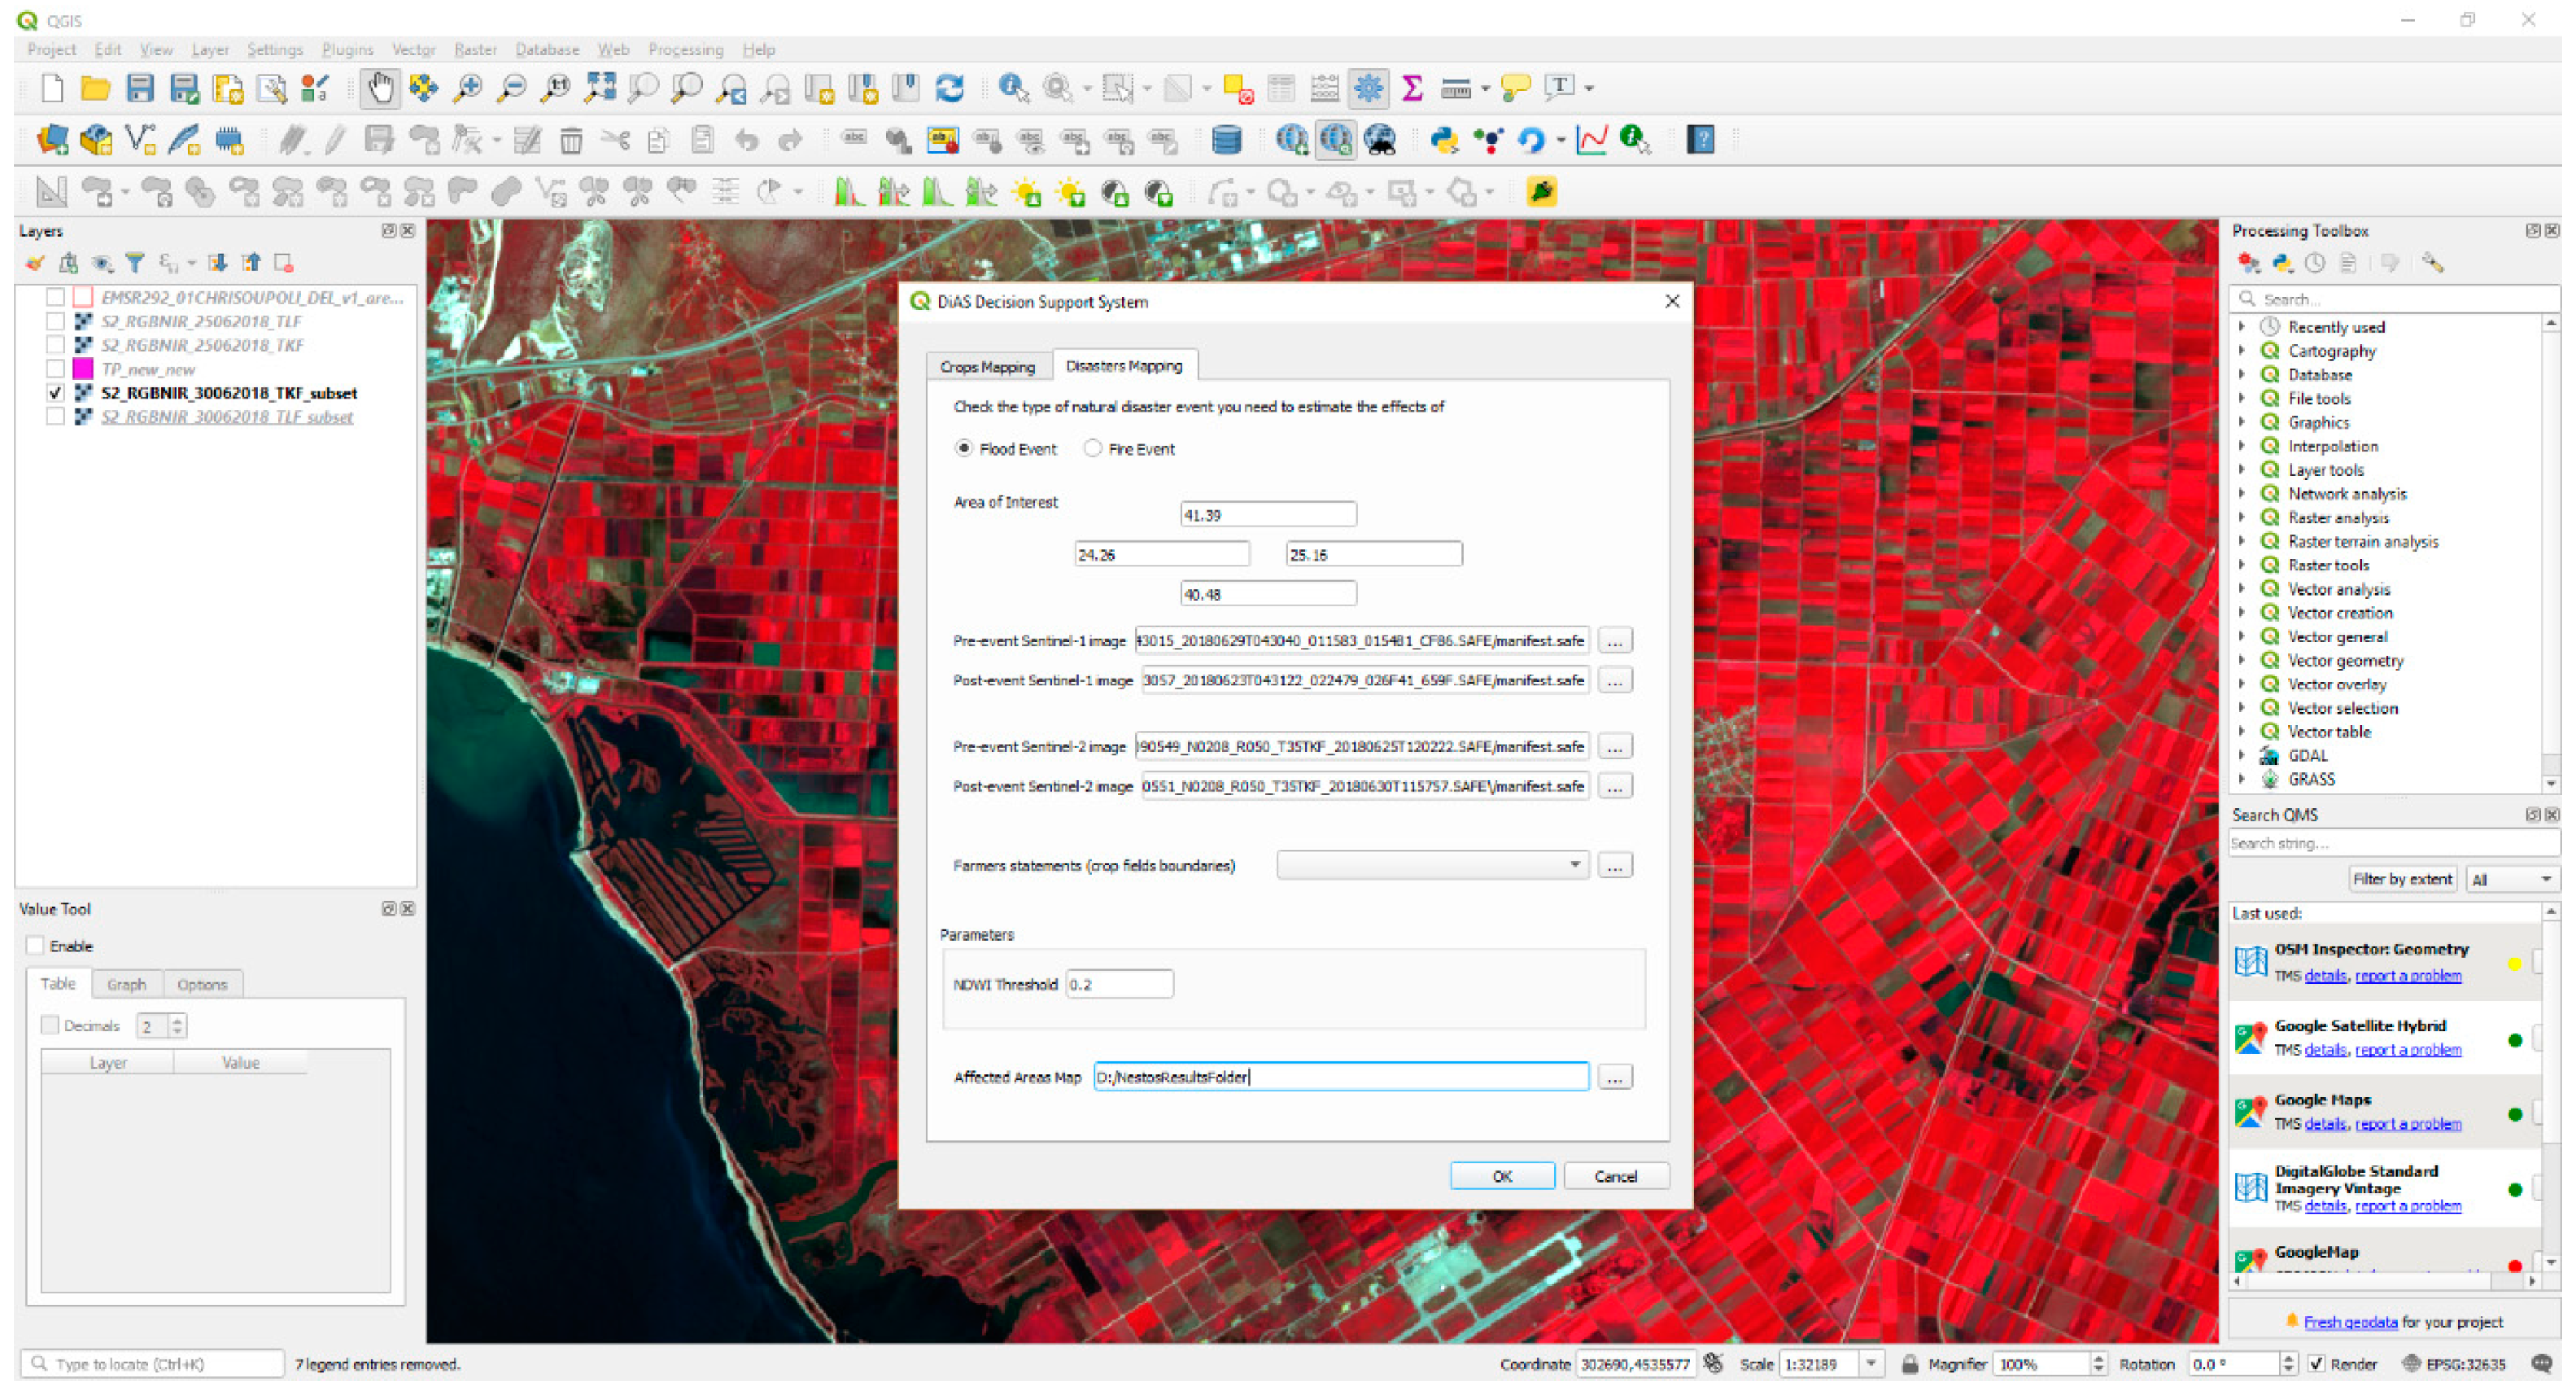This screenshot has height=1394, width=2576.
Task: Toggle the Render checkbox in status bar
Action: click(x=2317, y=1364)
